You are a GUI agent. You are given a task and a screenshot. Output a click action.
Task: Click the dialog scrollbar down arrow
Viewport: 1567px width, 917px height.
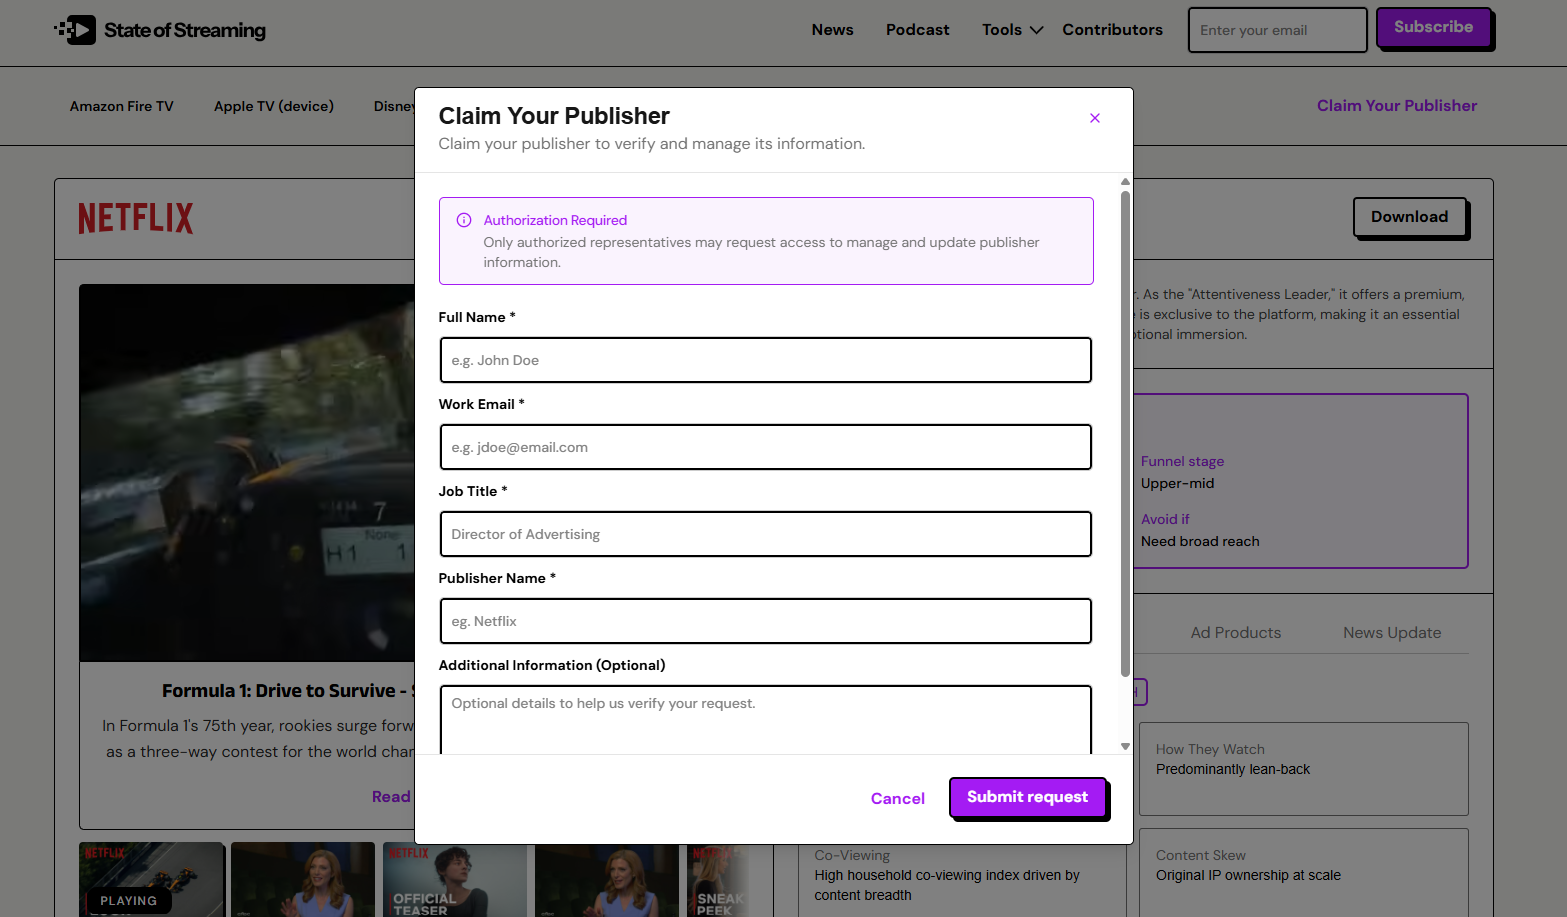pos(1125,746)
